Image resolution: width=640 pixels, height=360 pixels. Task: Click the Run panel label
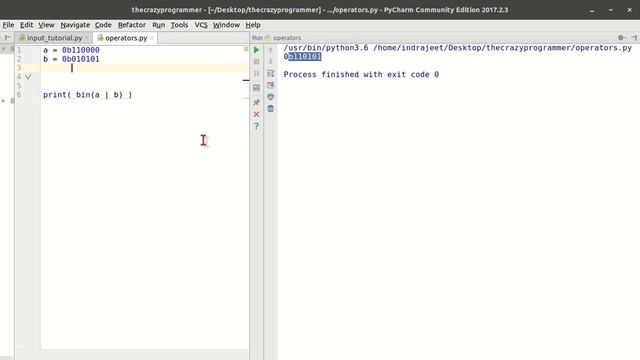tap(257, 38)
